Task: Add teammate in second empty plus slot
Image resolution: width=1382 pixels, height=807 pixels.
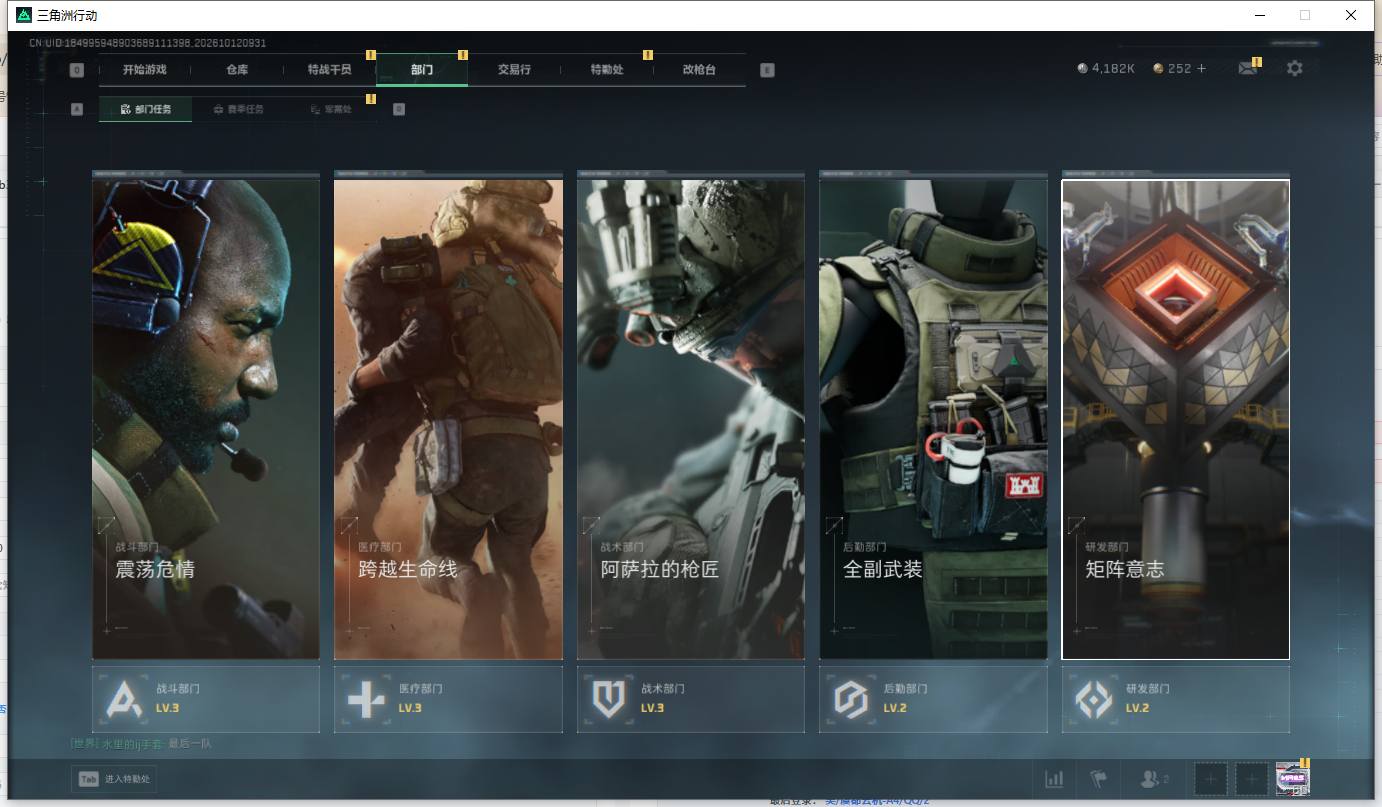Action: [1251, 779]
